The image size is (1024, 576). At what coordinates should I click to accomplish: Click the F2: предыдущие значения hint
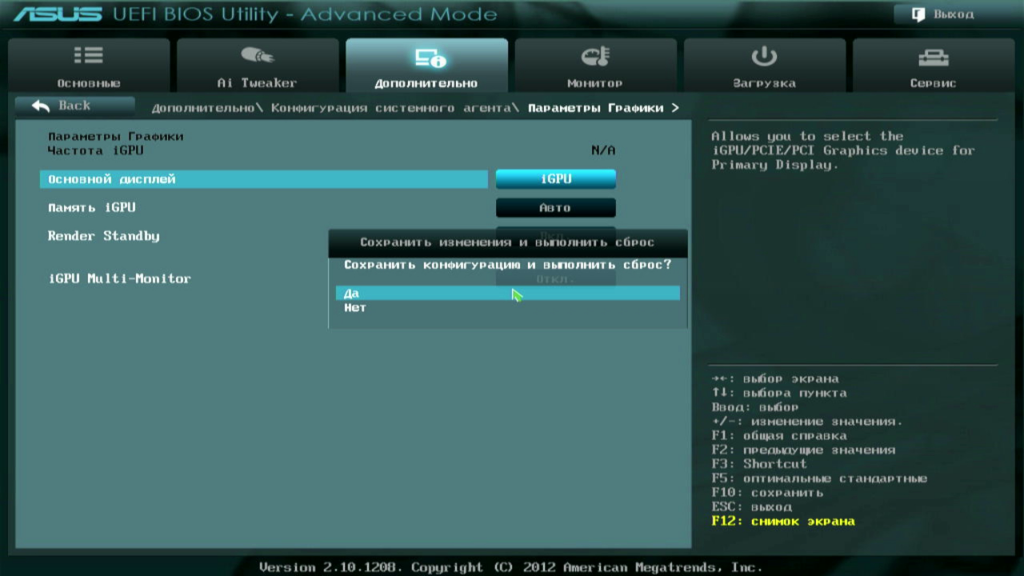click(x=803, y=450)
